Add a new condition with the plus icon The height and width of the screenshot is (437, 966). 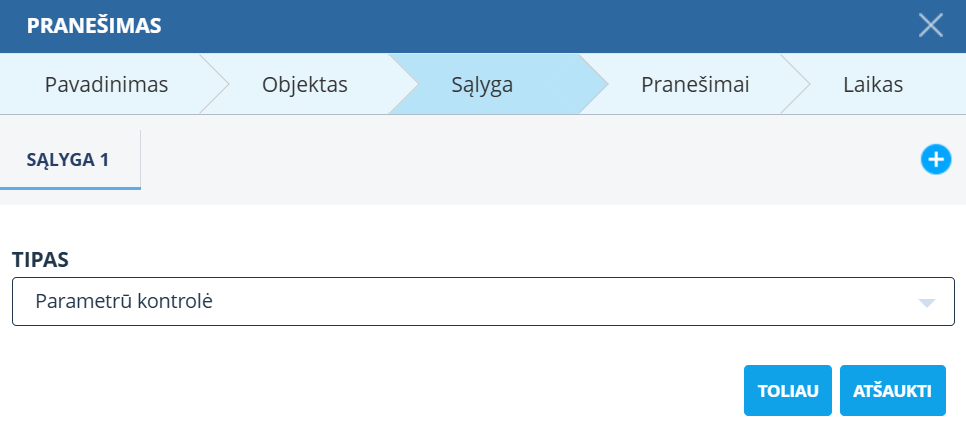(x=935, y=159)
